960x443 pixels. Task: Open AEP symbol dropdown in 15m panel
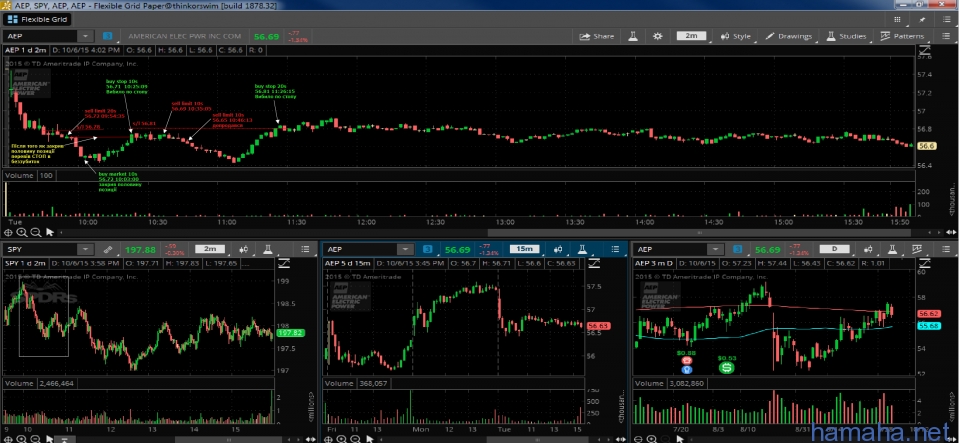(x=405, y=250)
